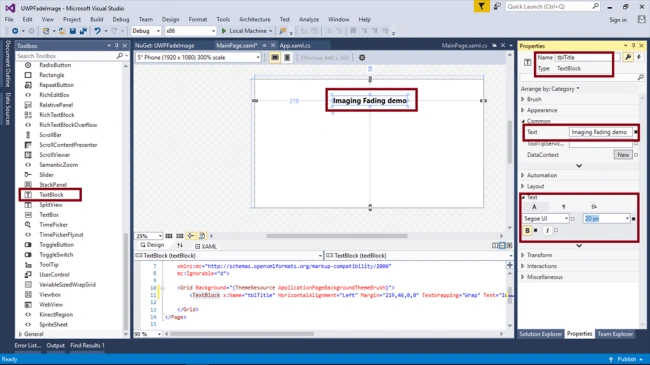
Task: Expand the Brush category
Action: 522,99
